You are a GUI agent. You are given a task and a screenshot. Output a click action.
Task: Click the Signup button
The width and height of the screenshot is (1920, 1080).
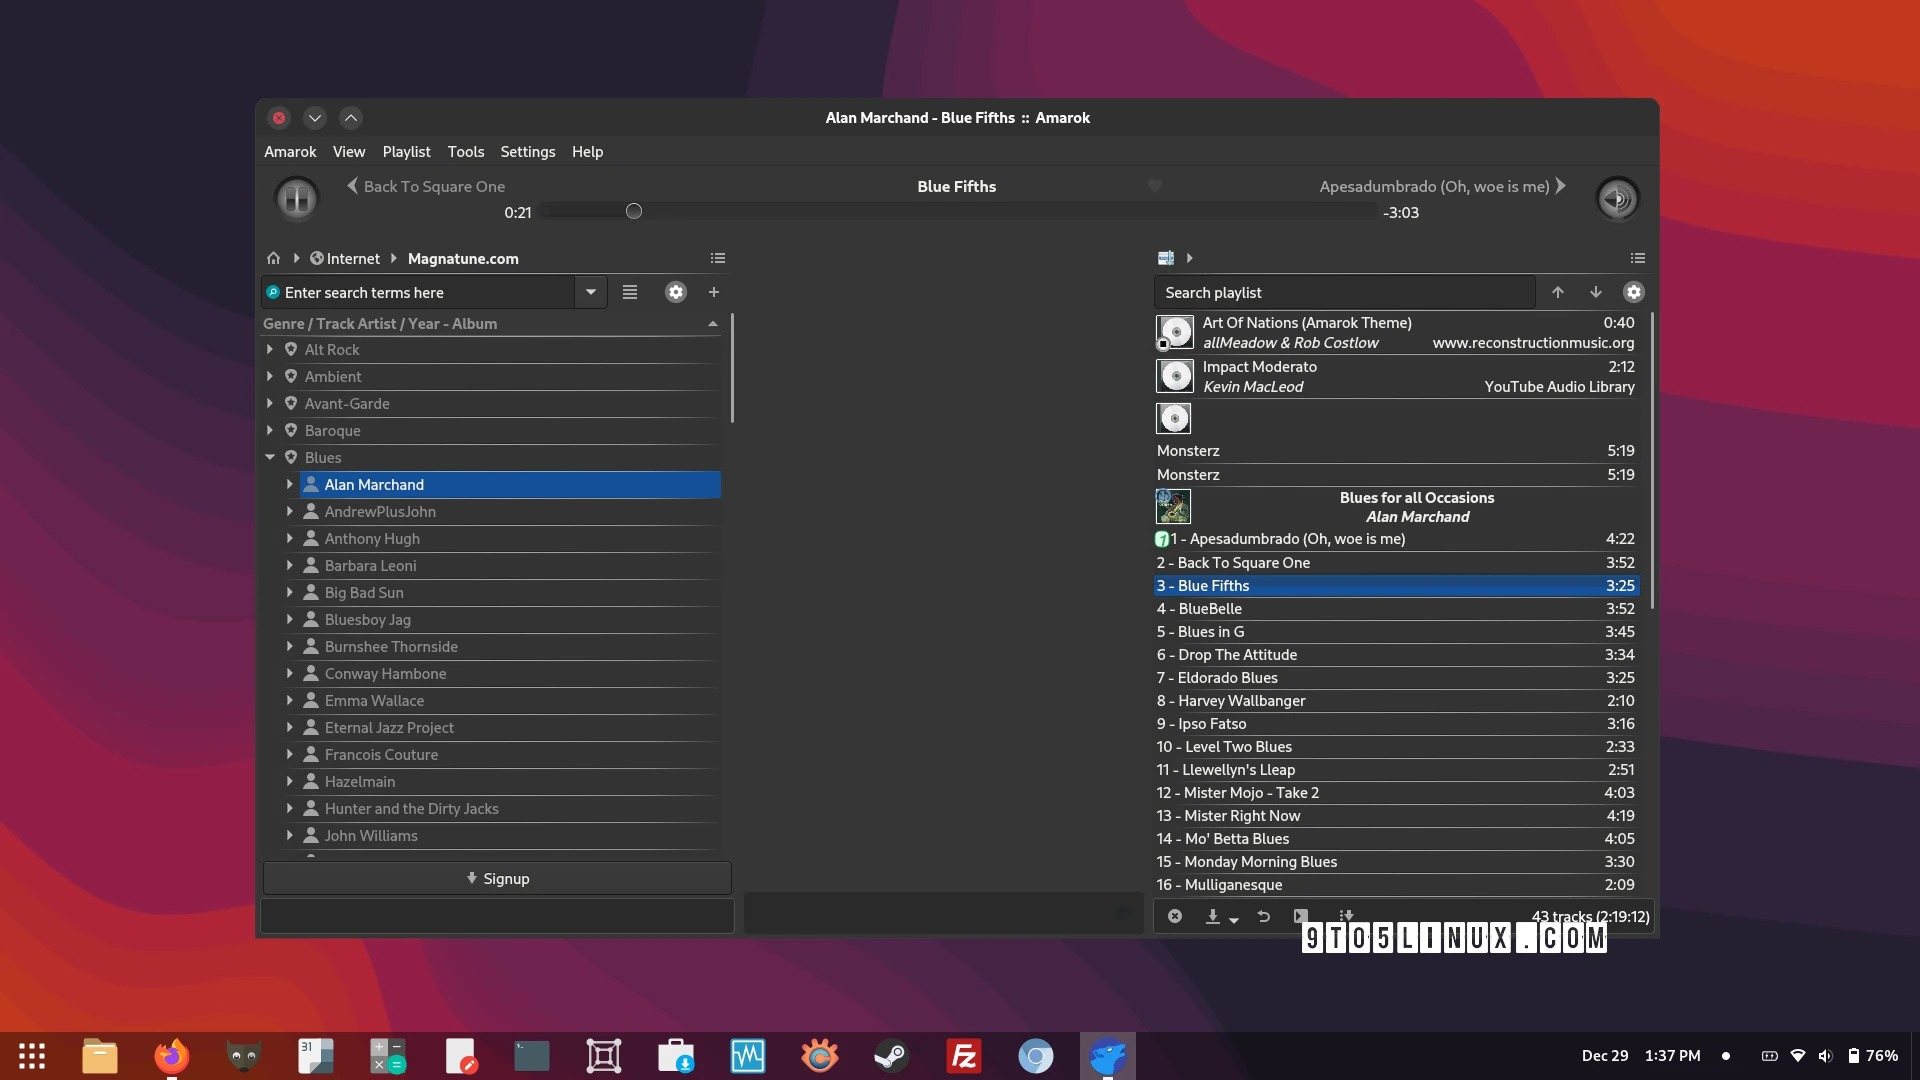pyautogui.click(x=497, y=878)
